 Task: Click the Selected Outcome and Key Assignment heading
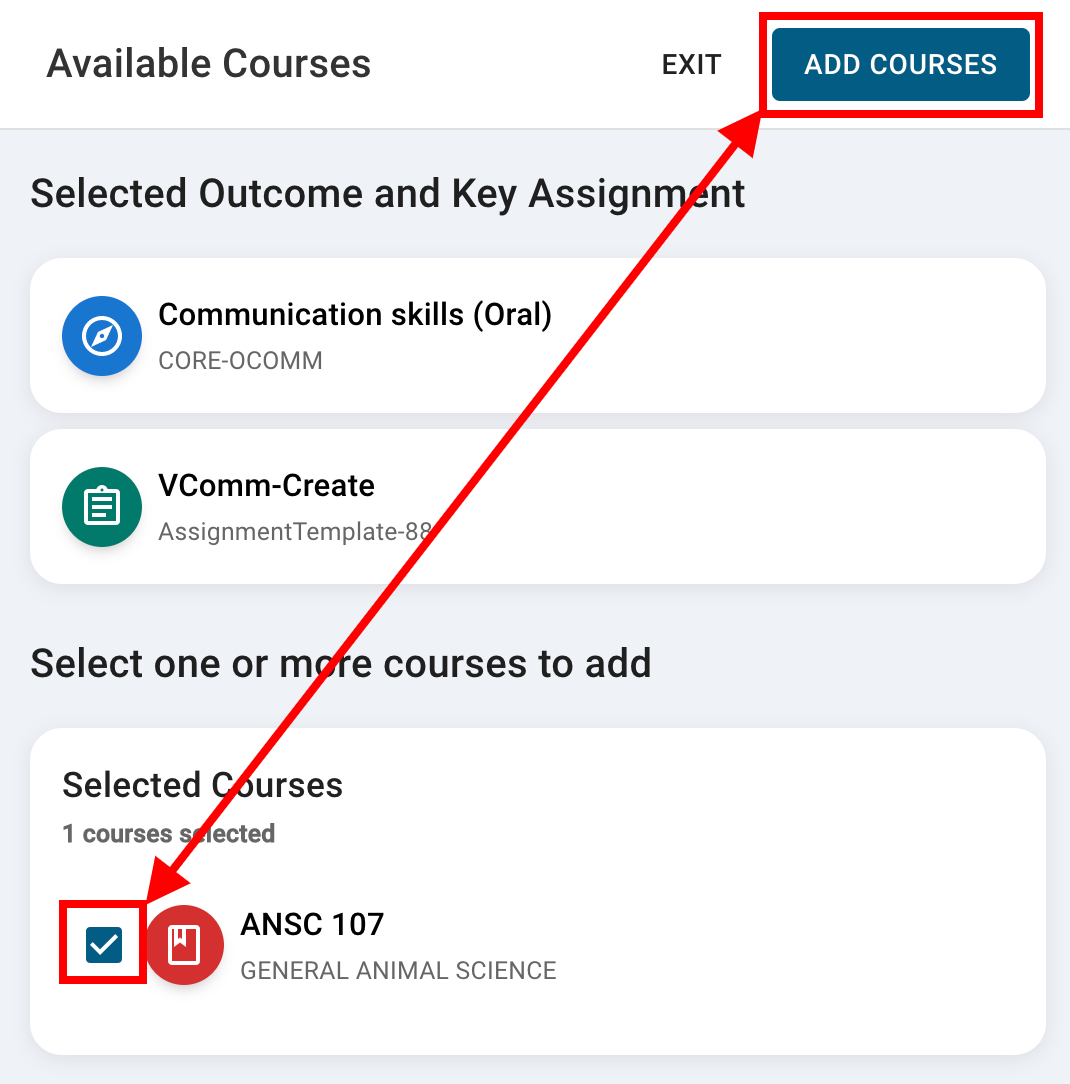[387, 193]
